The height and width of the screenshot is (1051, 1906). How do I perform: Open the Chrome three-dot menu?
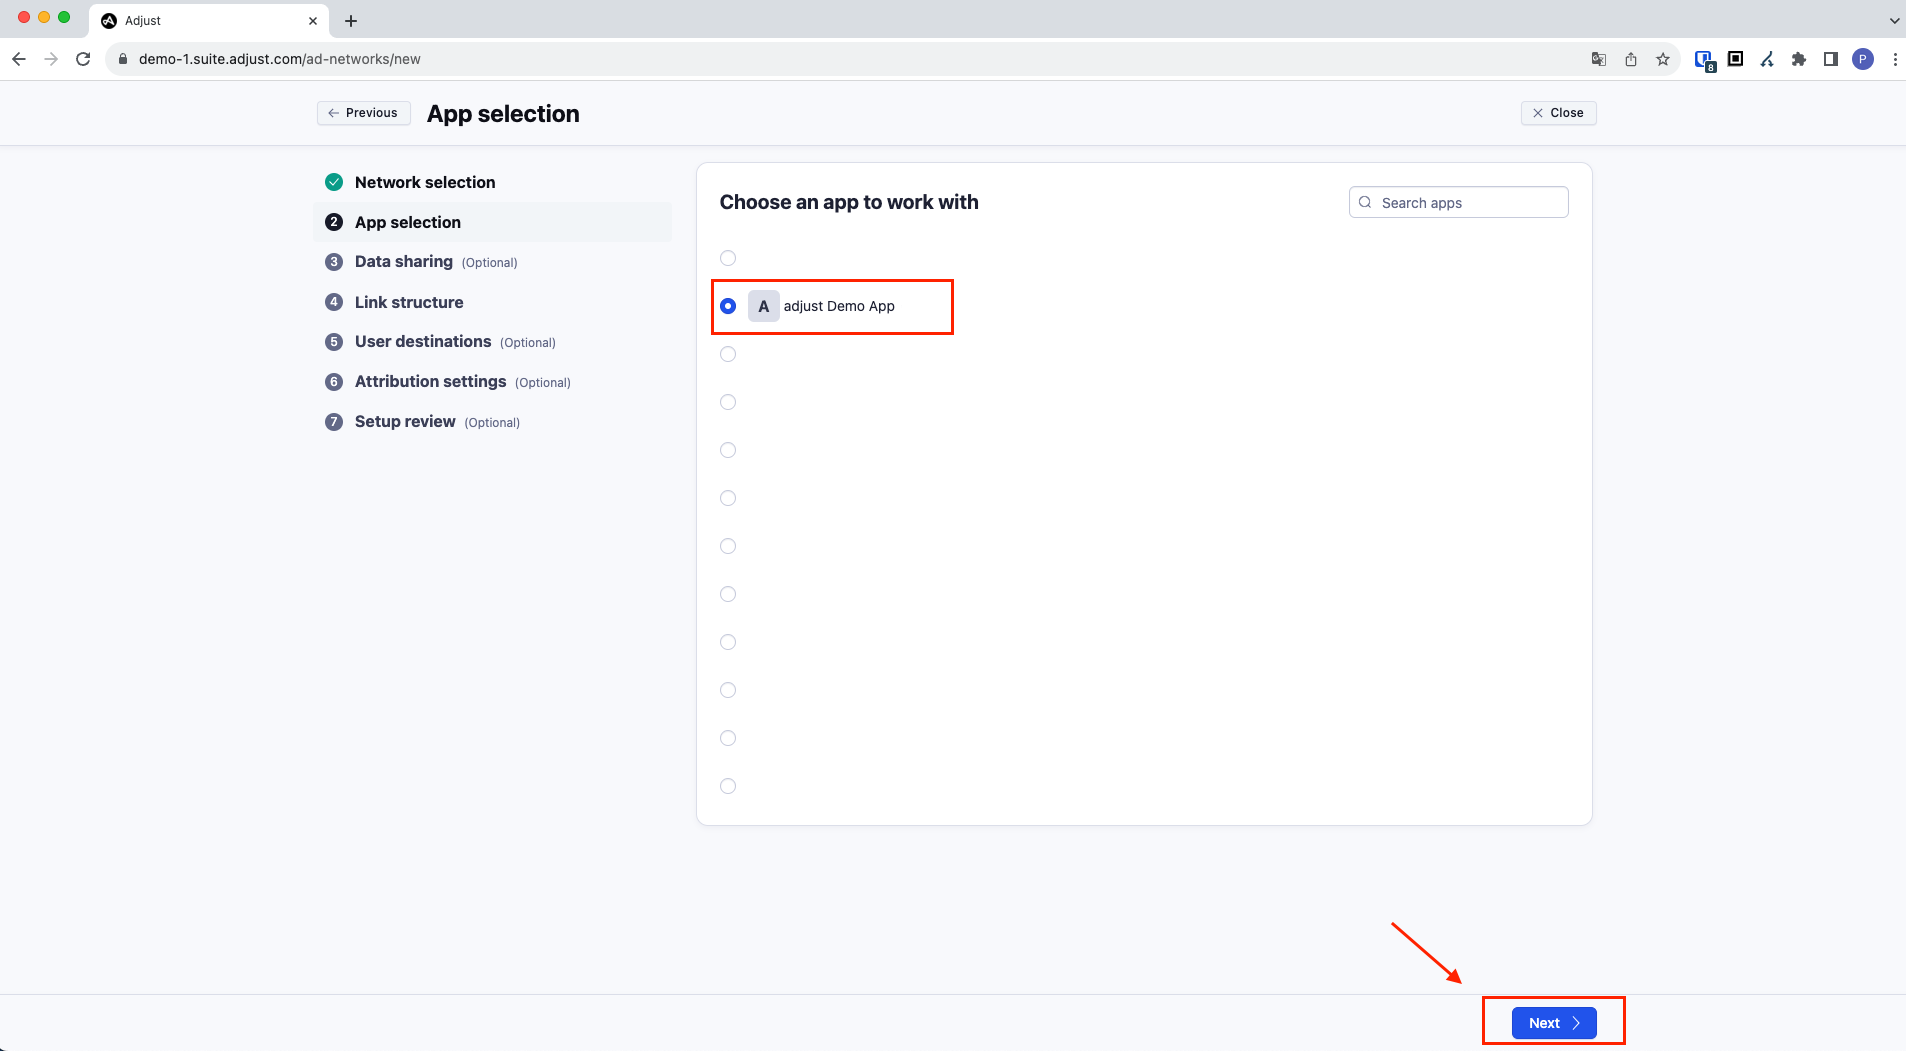[x=1895, y=59]
